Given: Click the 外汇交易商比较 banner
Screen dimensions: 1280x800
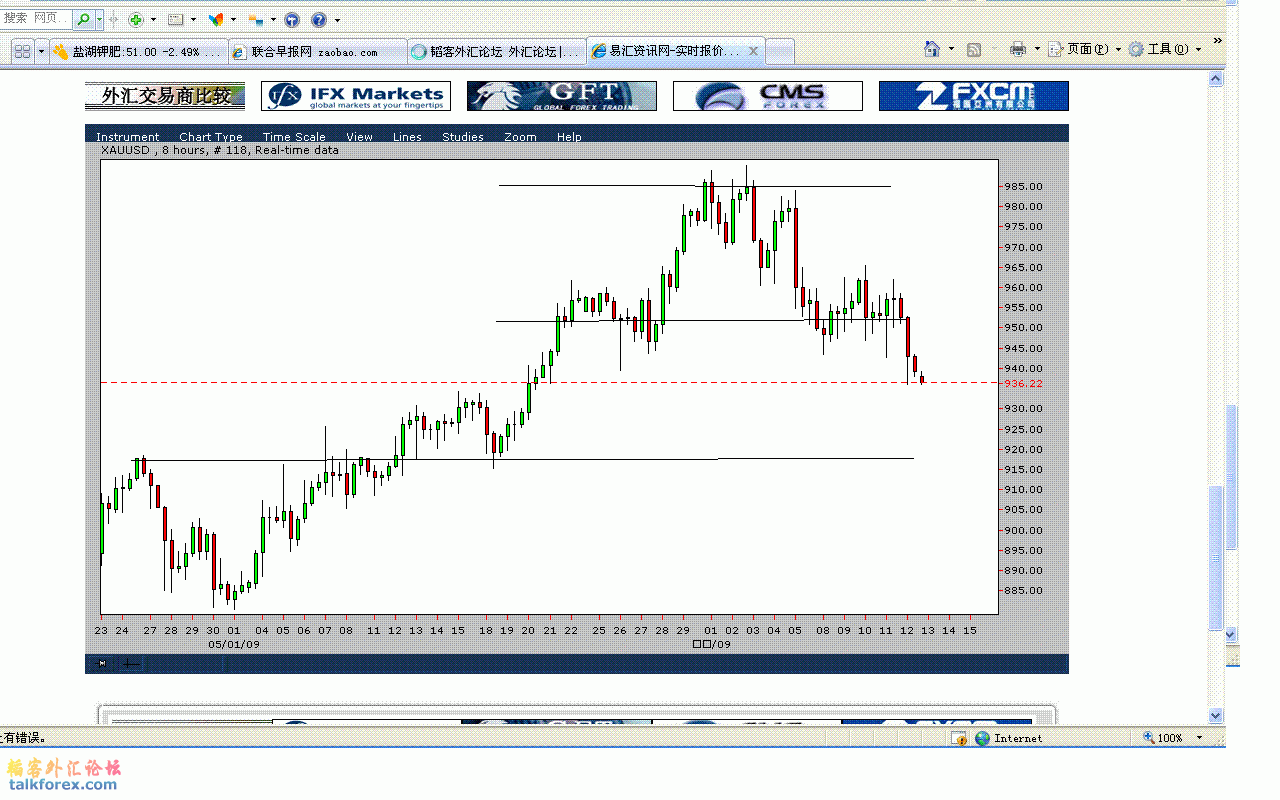Looking at the screenshot, I should [x=165, y=96].
